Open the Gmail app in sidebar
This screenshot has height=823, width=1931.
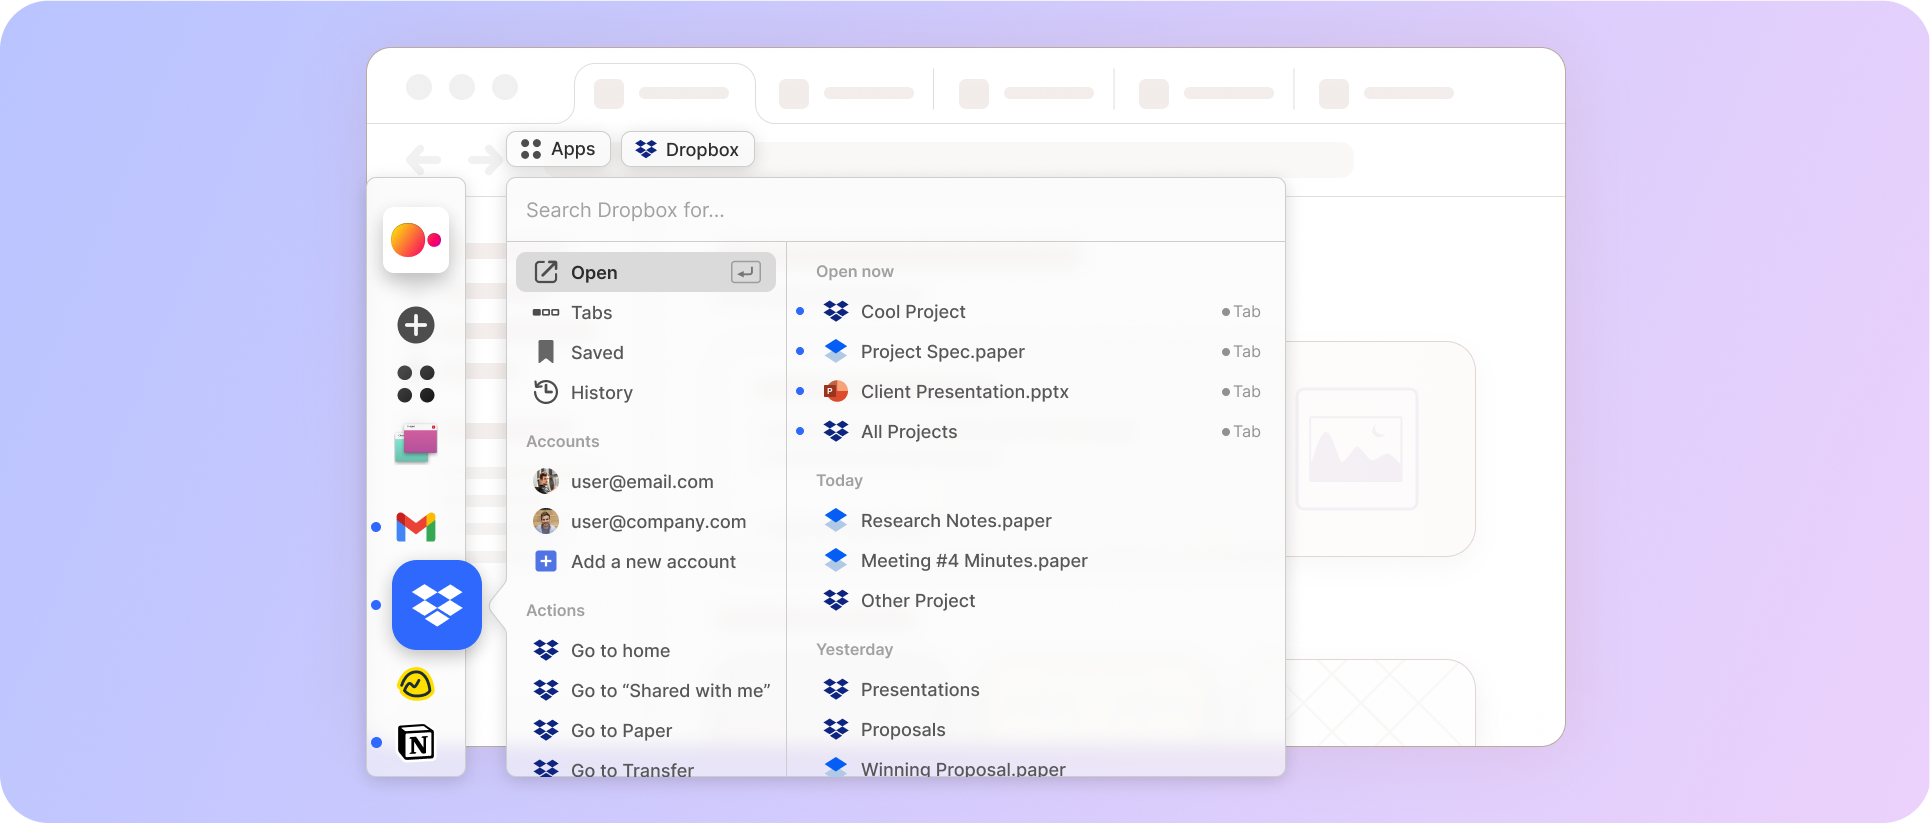[416, 526]
